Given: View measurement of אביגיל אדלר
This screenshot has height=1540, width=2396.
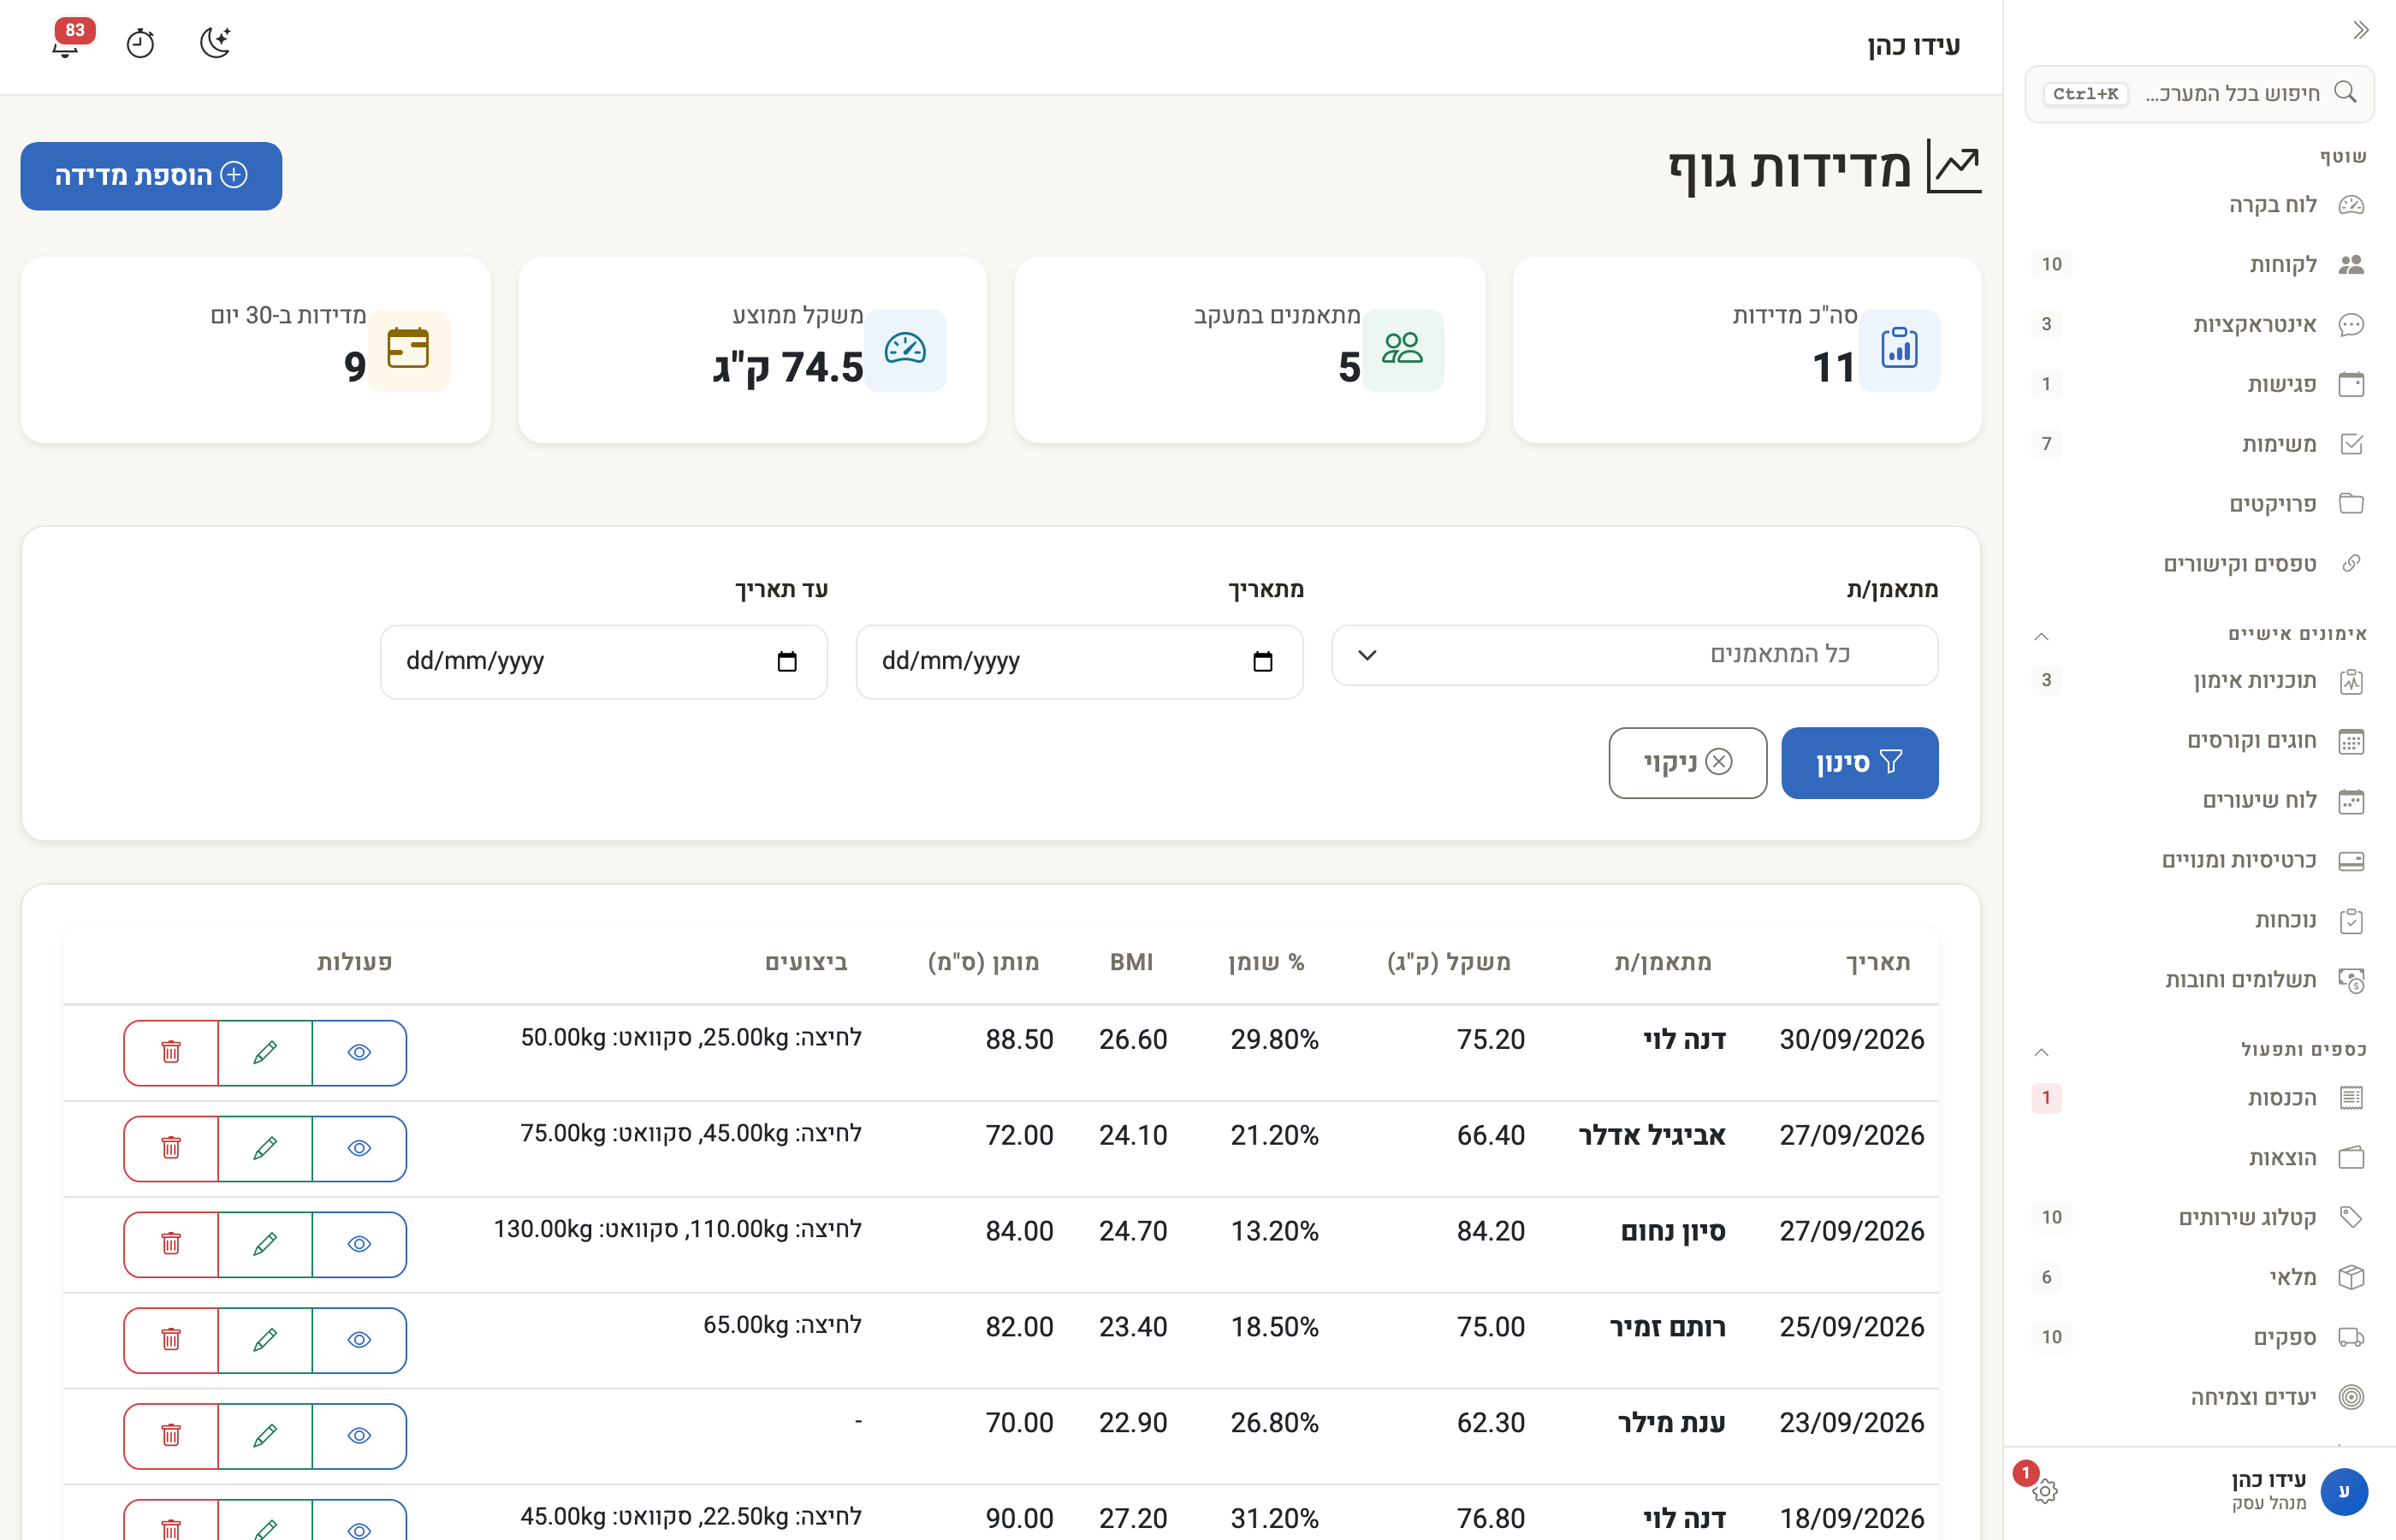Looking at the screenshot, I should click(359, 1148).
